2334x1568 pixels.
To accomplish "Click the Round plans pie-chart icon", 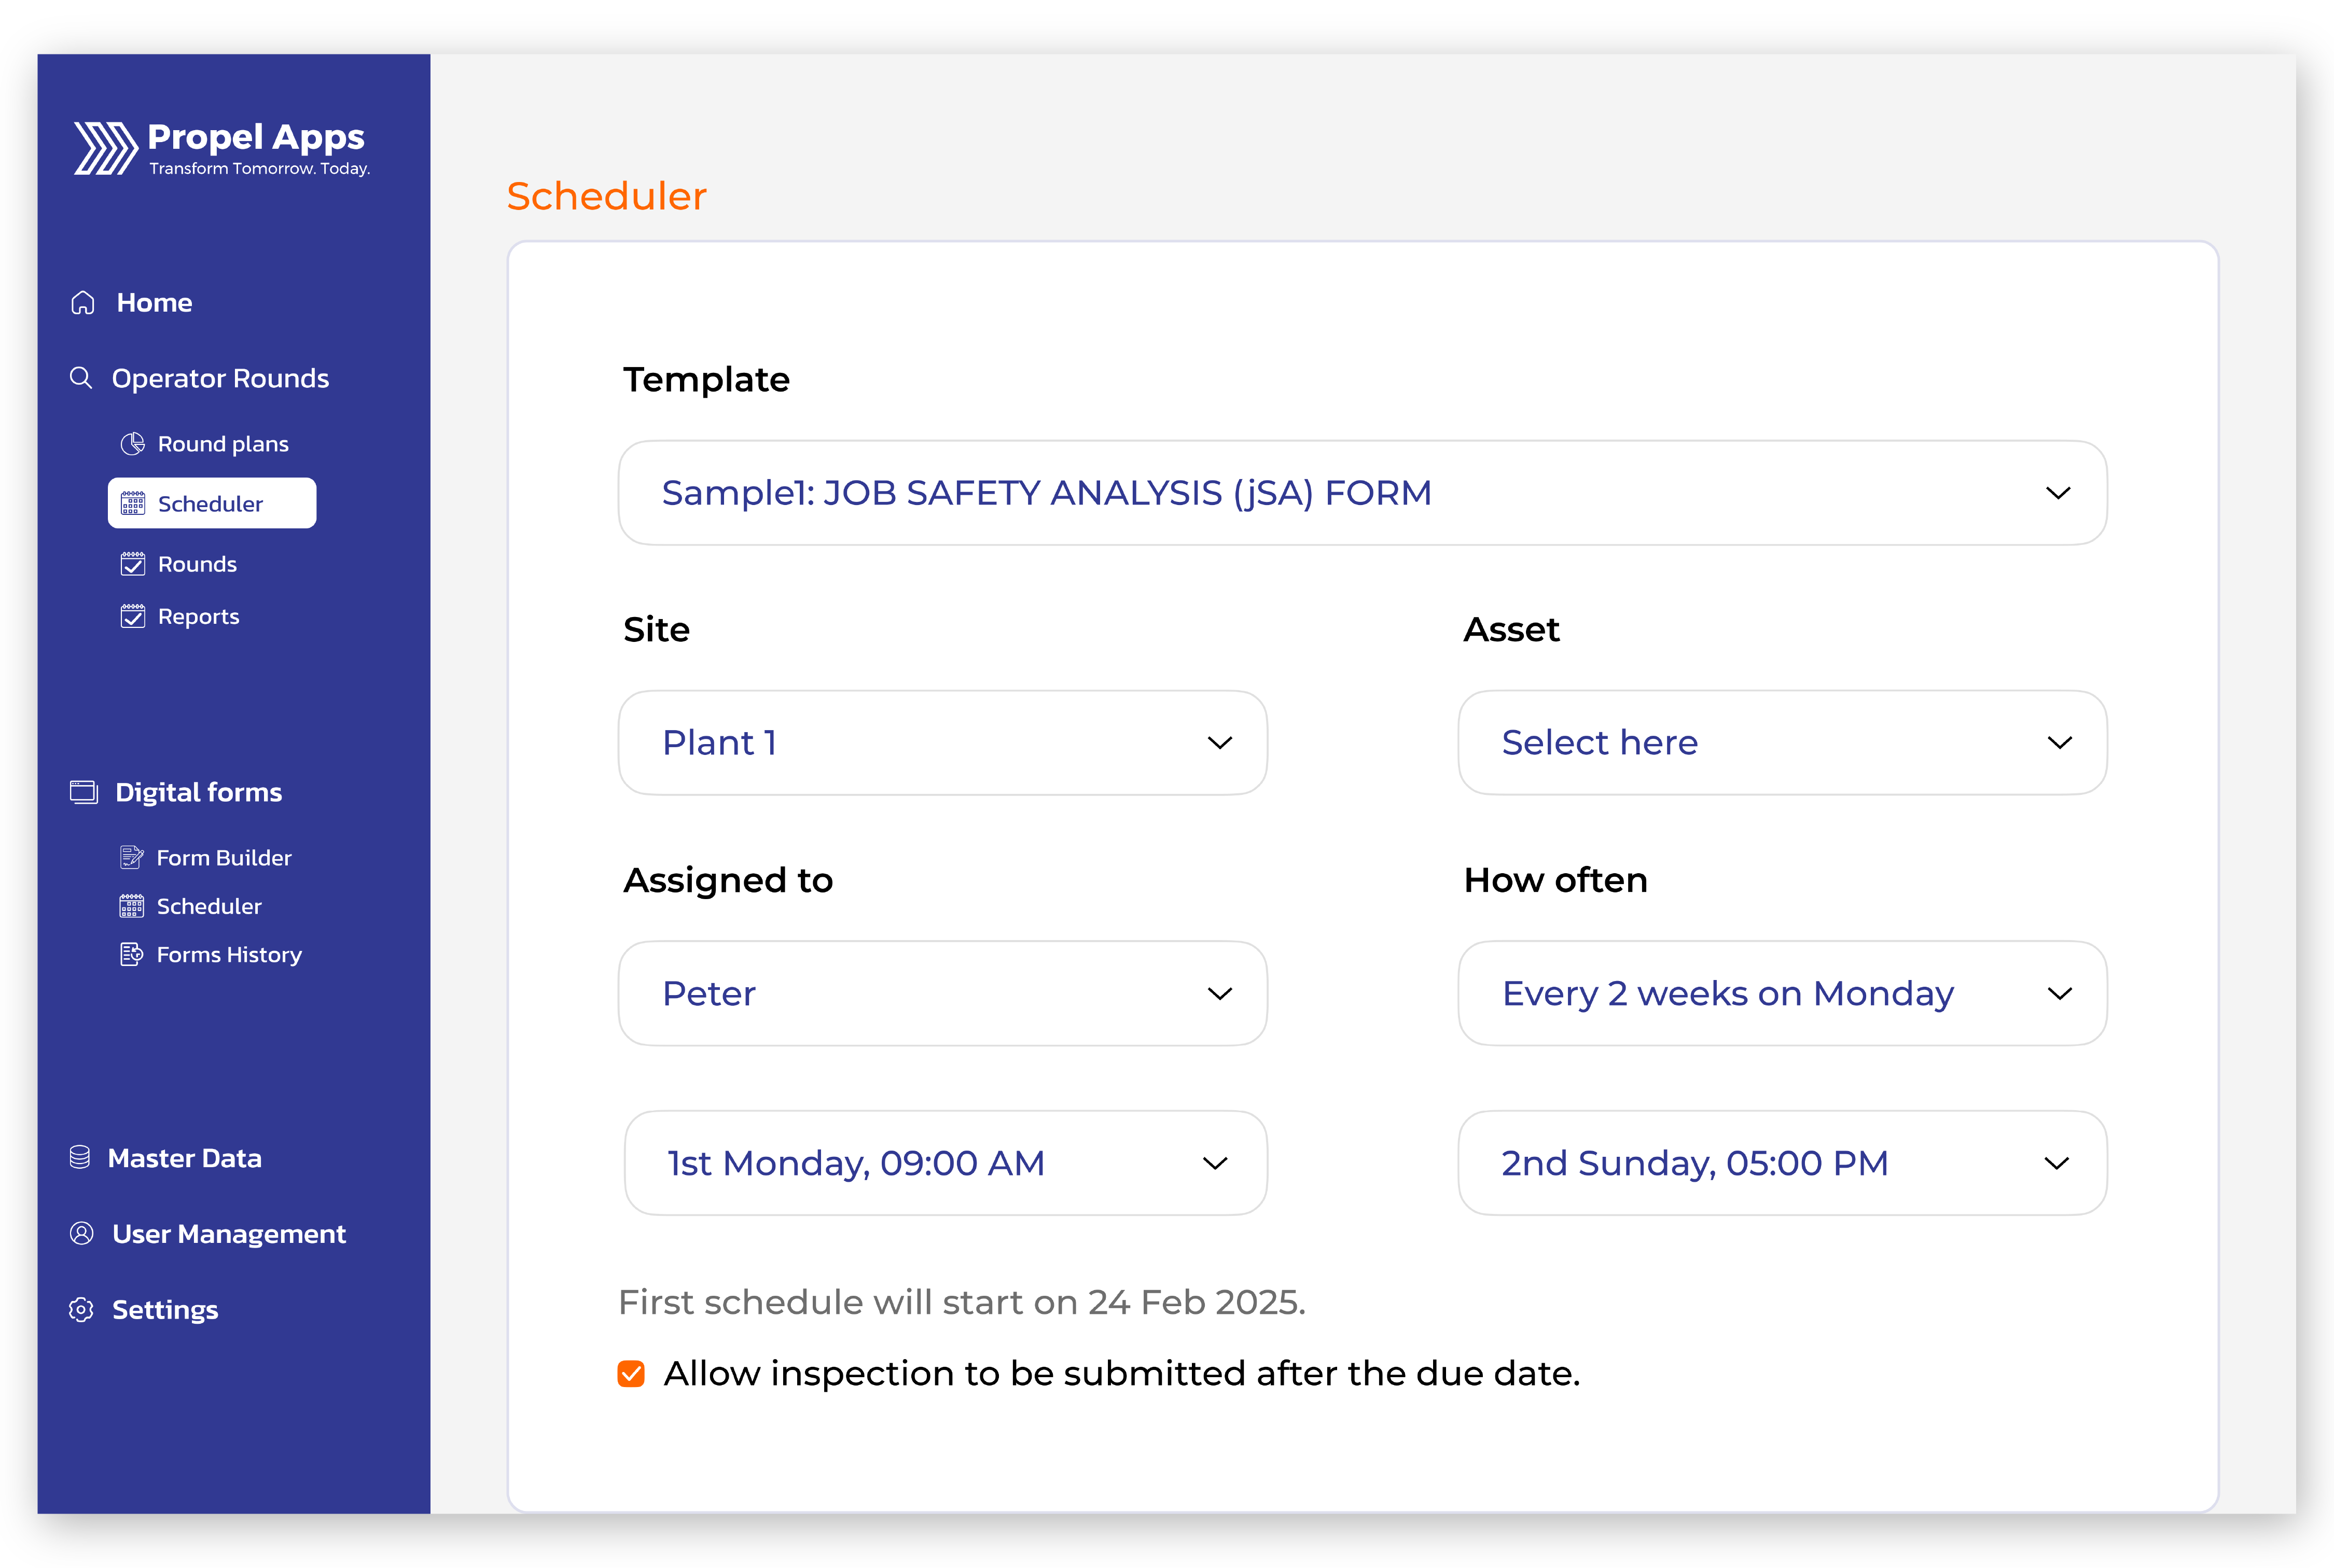I will pyautogui.click(x=132, y=443).
